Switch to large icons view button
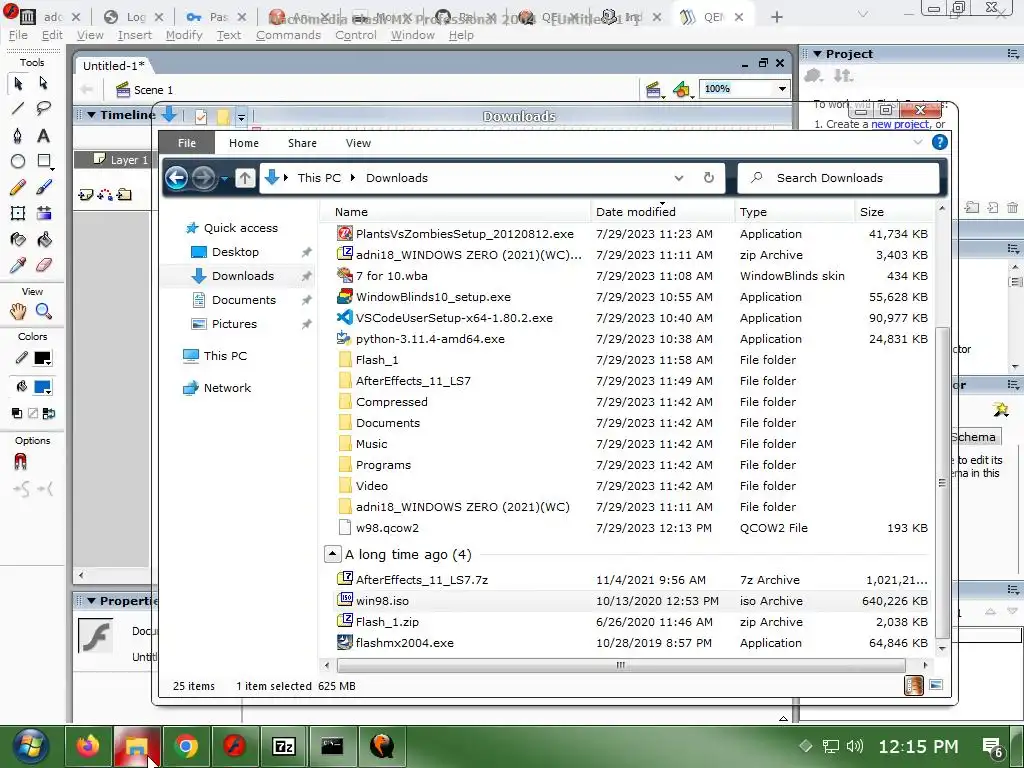Viewport: 1024px width, 768px height. pyautogui.click(x=936, y=685)
